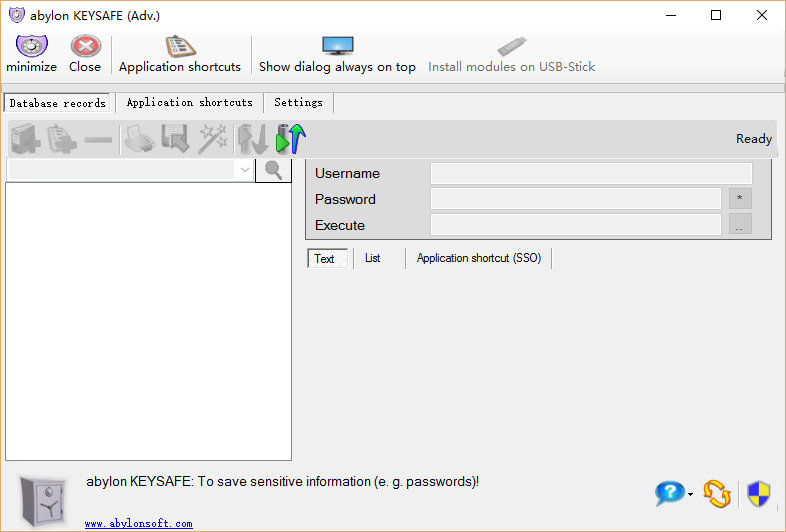Select the Application shortcut (SSO) tab

479,258
